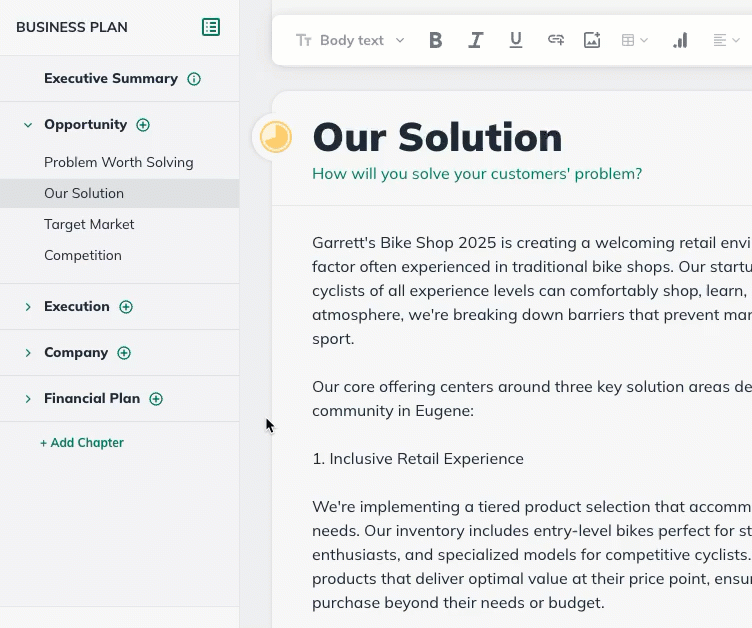Expand the Financial Plan chapter
The height and width of the screenshot is (628, 752).
pyautogui.click(x=28, y=399)
